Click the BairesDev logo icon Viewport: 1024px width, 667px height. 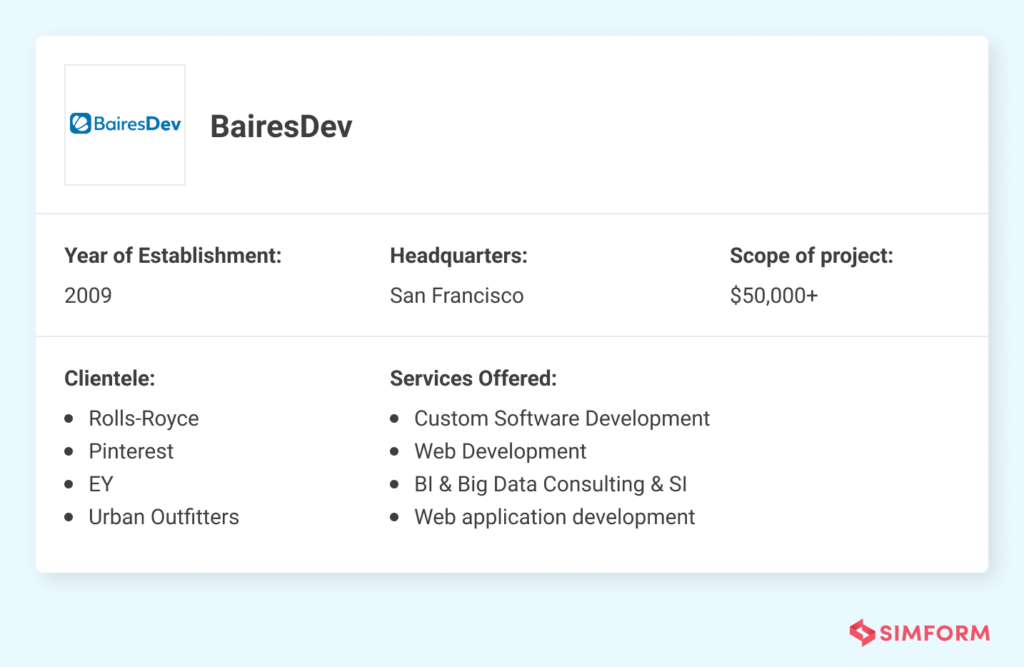[124, 124]
